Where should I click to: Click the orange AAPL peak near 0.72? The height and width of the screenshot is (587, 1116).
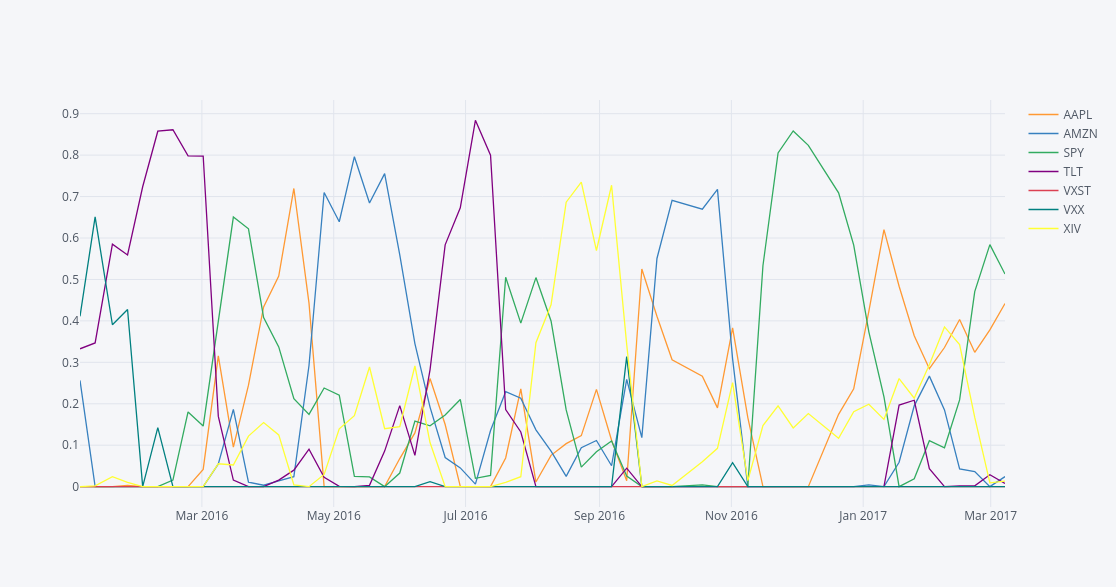coord(294,189)
